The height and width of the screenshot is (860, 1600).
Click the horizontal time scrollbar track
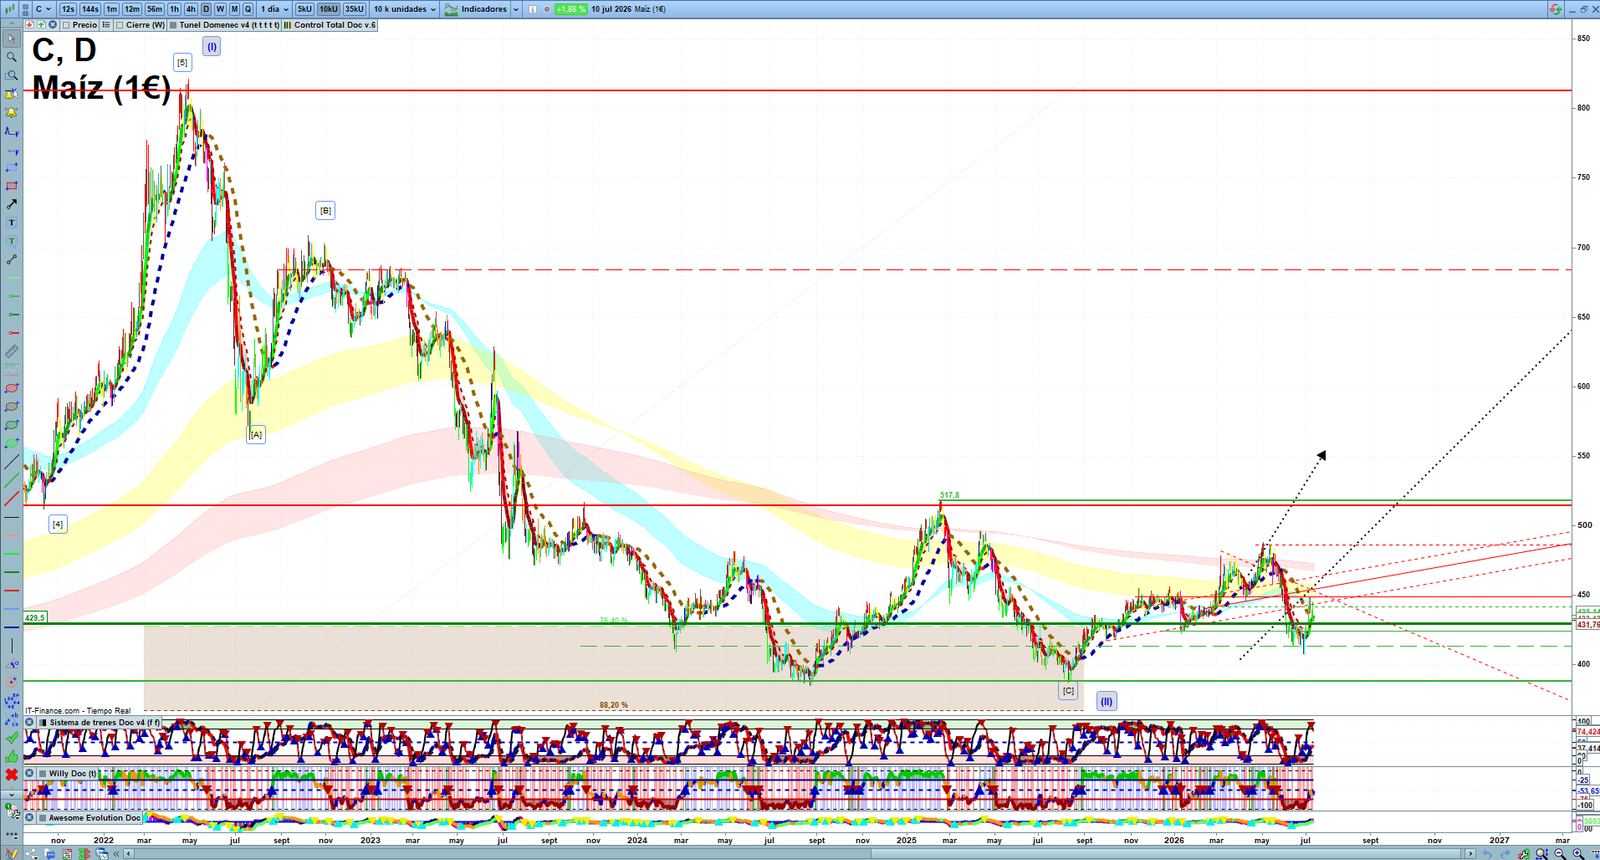pos(800,854)
